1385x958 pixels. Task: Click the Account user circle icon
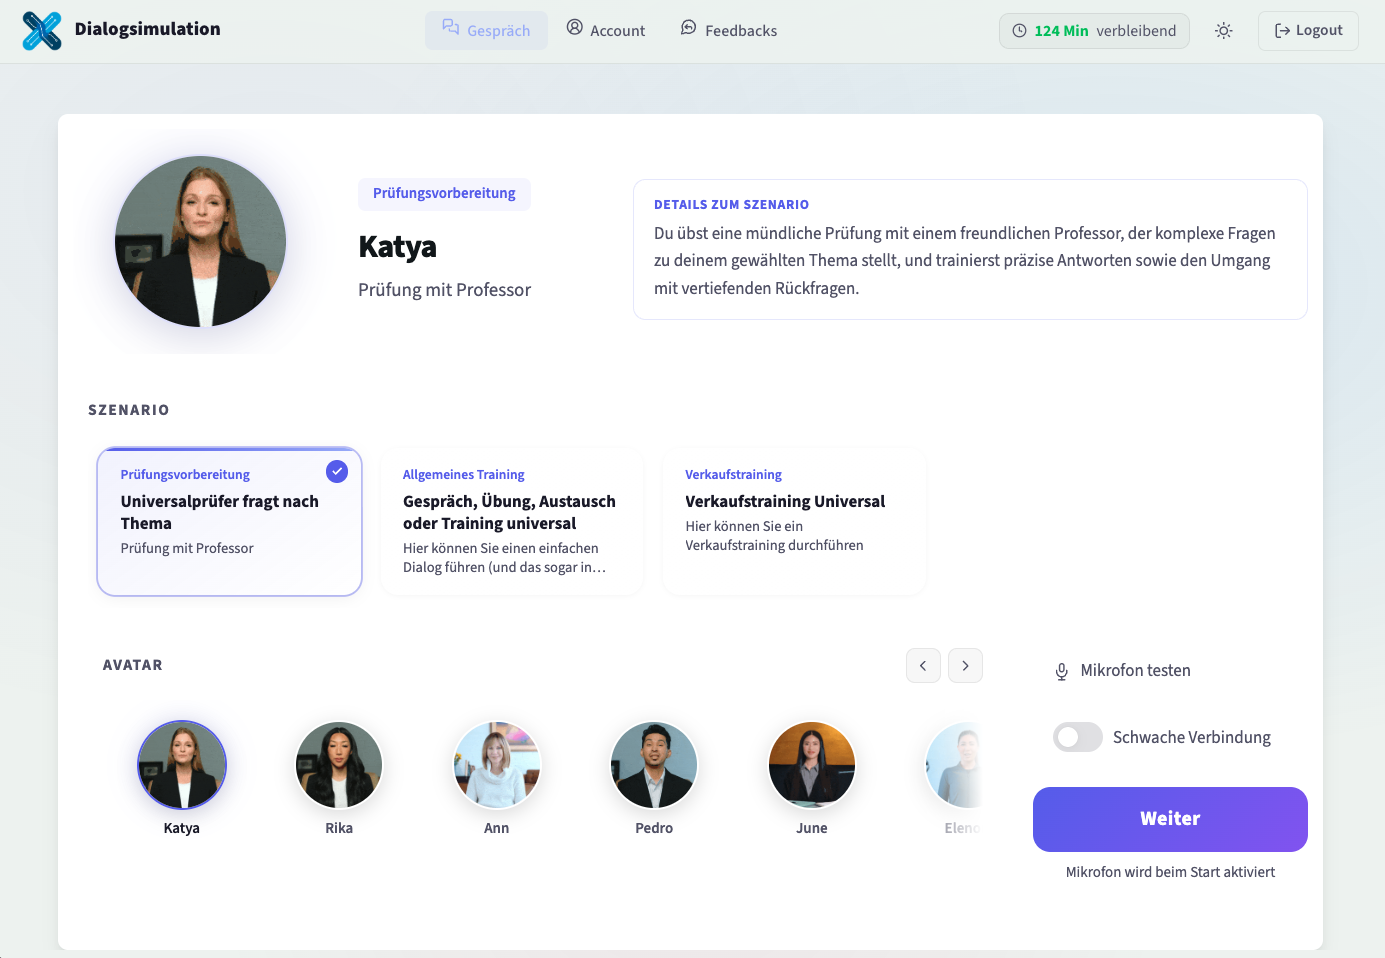pos(575,27)
